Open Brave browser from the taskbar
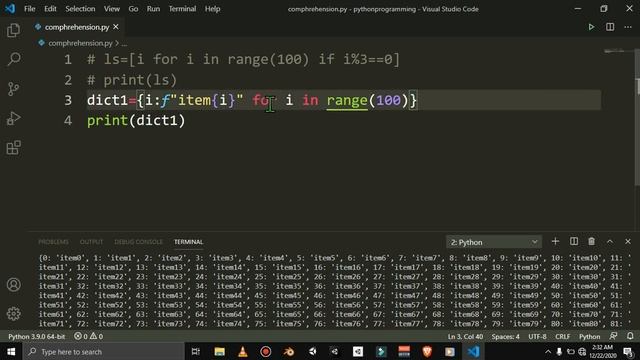Screen dimensions: 640x360 [x=427, y=351]
